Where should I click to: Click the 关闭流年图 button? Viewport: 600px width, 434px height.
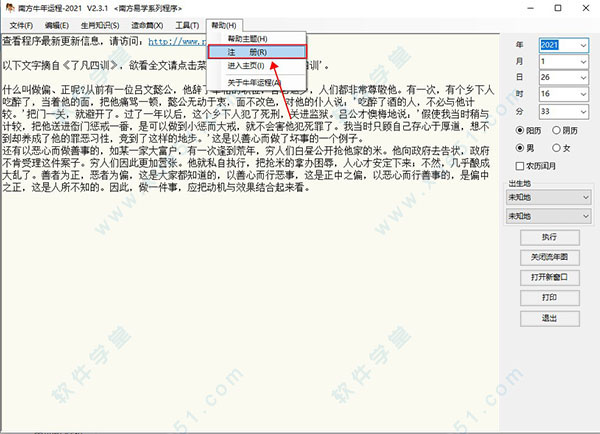coord(549,257)
